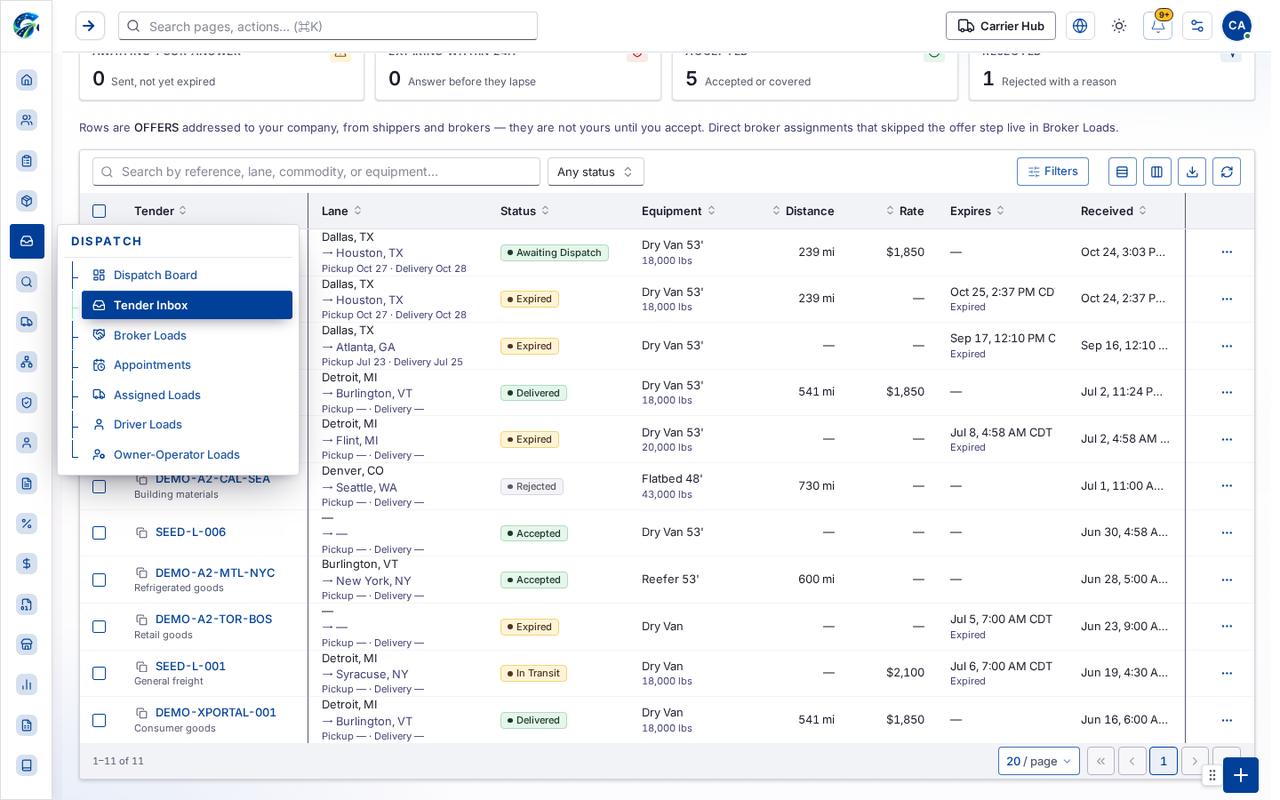Click the download export icon
This screenshot has width=1280, height=800.
coord(1192,172)
